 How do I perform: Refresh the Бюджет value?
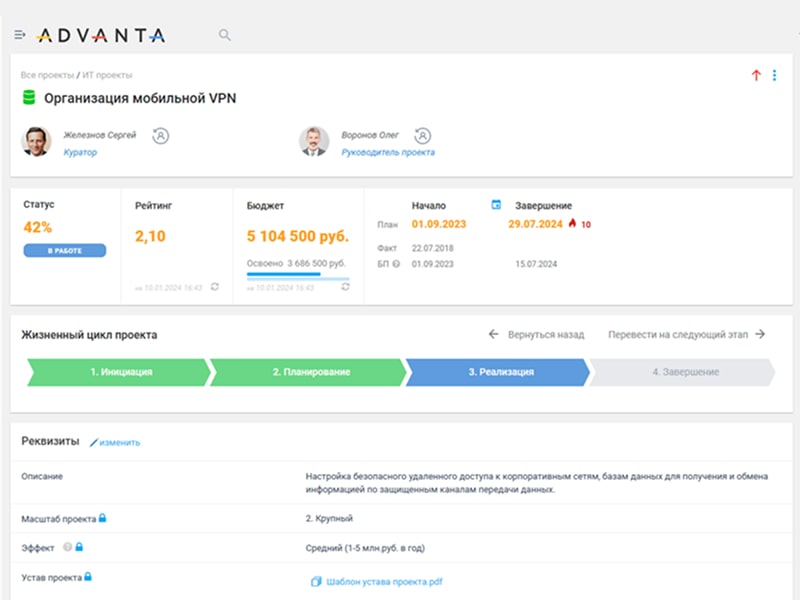click(x=345, y=287)
